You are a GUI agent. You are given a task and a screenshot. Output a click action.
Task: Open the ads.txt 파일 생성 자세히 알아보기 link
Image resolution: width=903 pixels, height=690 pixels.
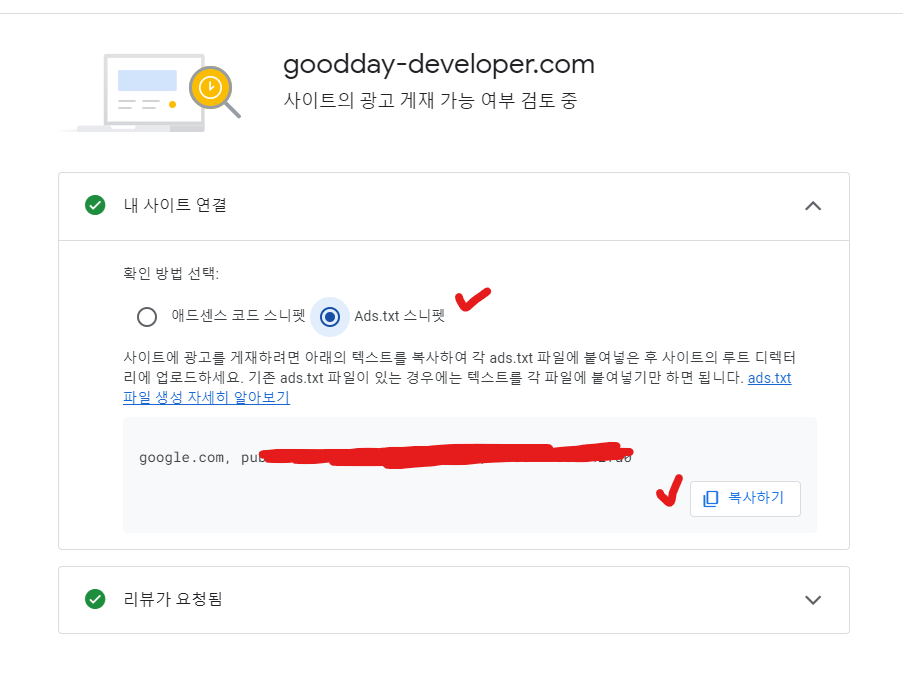tap(206, 397)
